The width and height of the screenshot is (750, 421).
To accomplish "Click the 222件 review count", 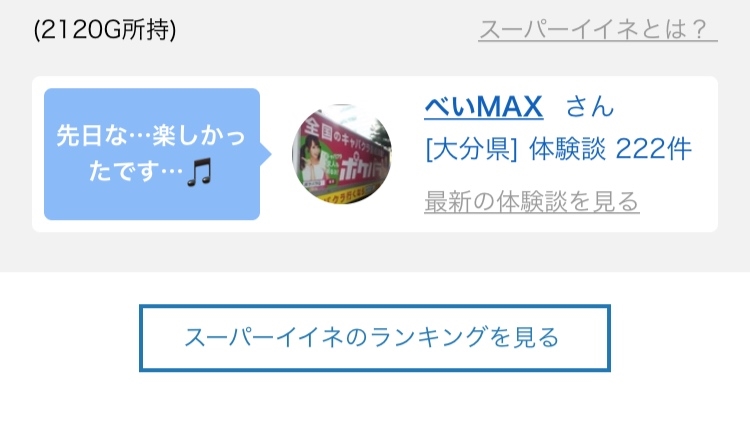I will coord(653,149).
